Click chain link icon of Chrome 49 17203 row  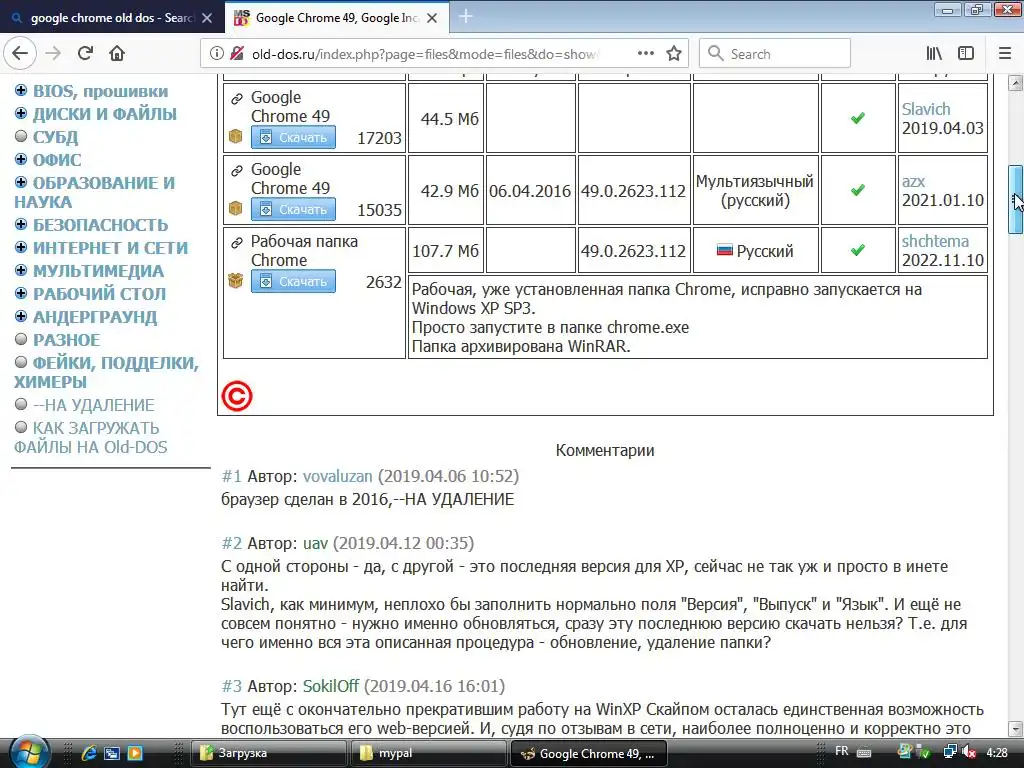[x=236, y=99]
